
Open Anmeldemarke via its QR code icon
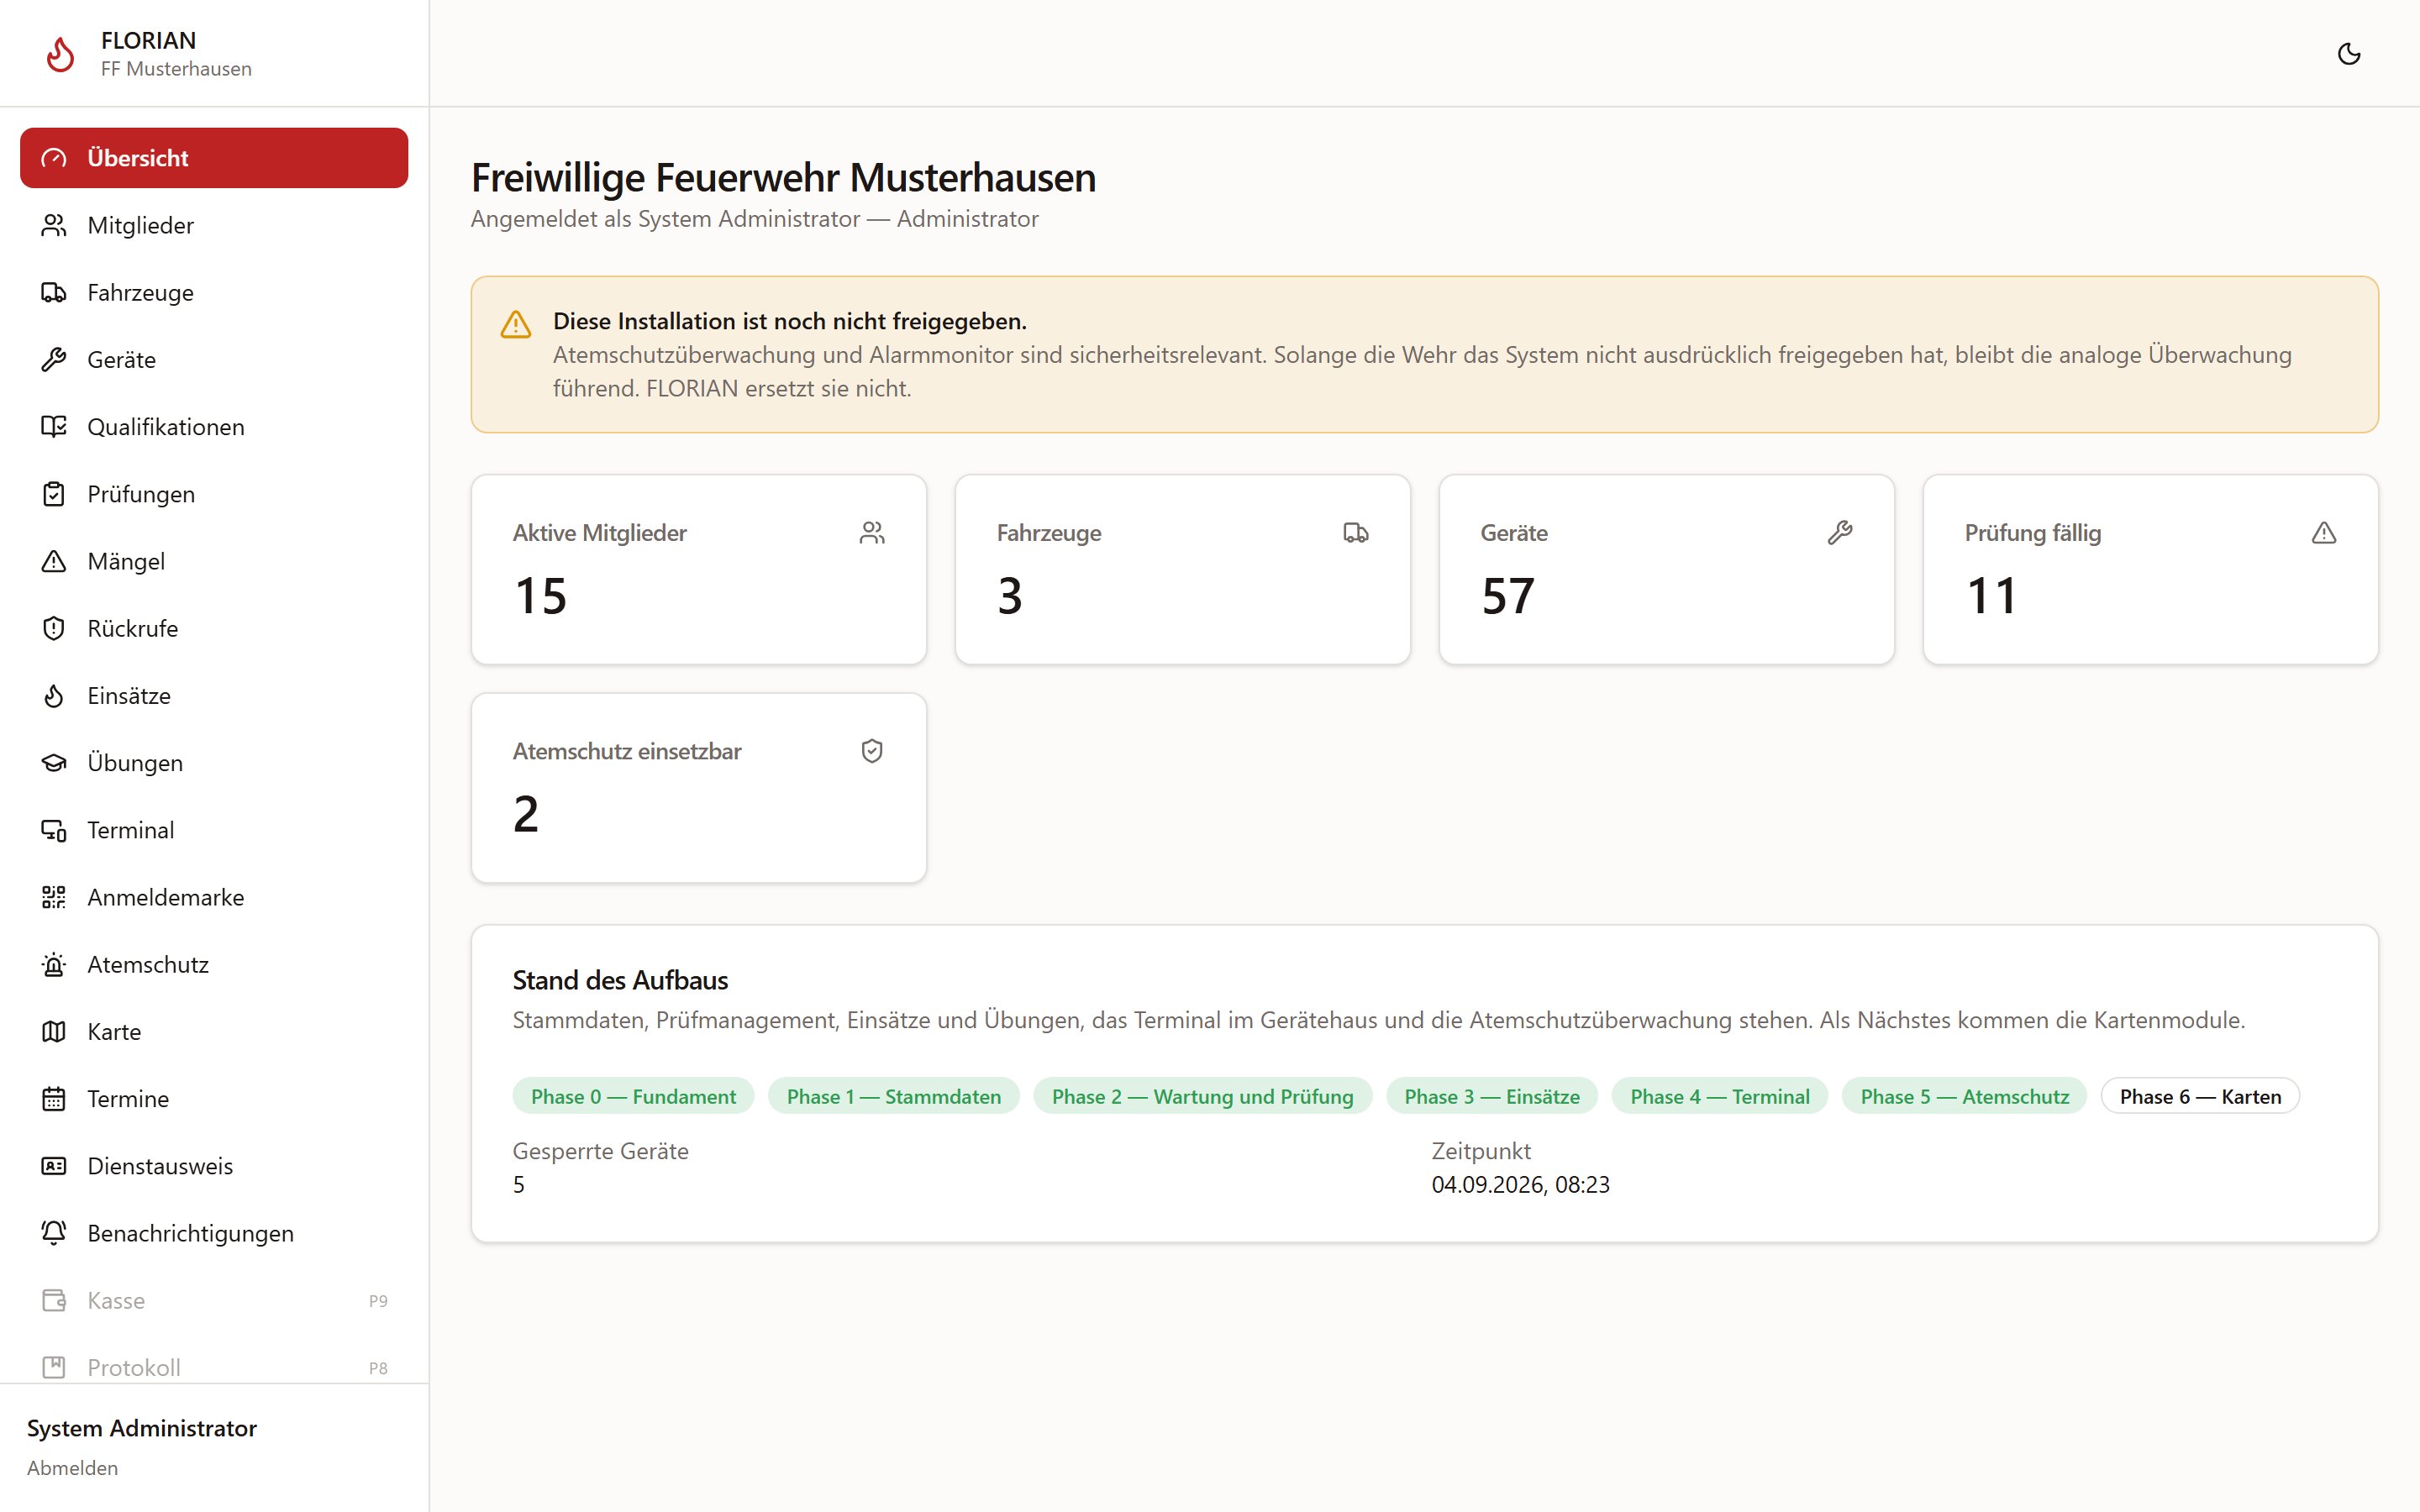click(x=54, y=897)
